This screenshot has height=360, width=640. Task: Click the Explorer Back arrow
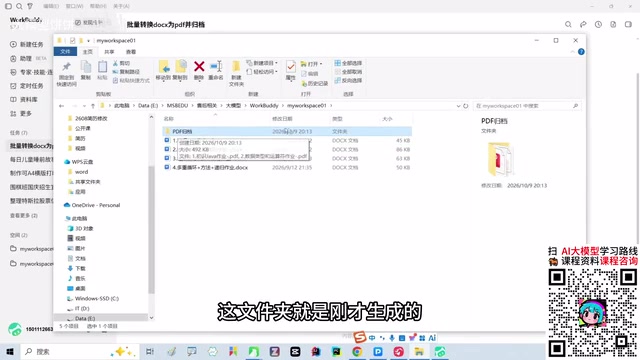[62, 106]
